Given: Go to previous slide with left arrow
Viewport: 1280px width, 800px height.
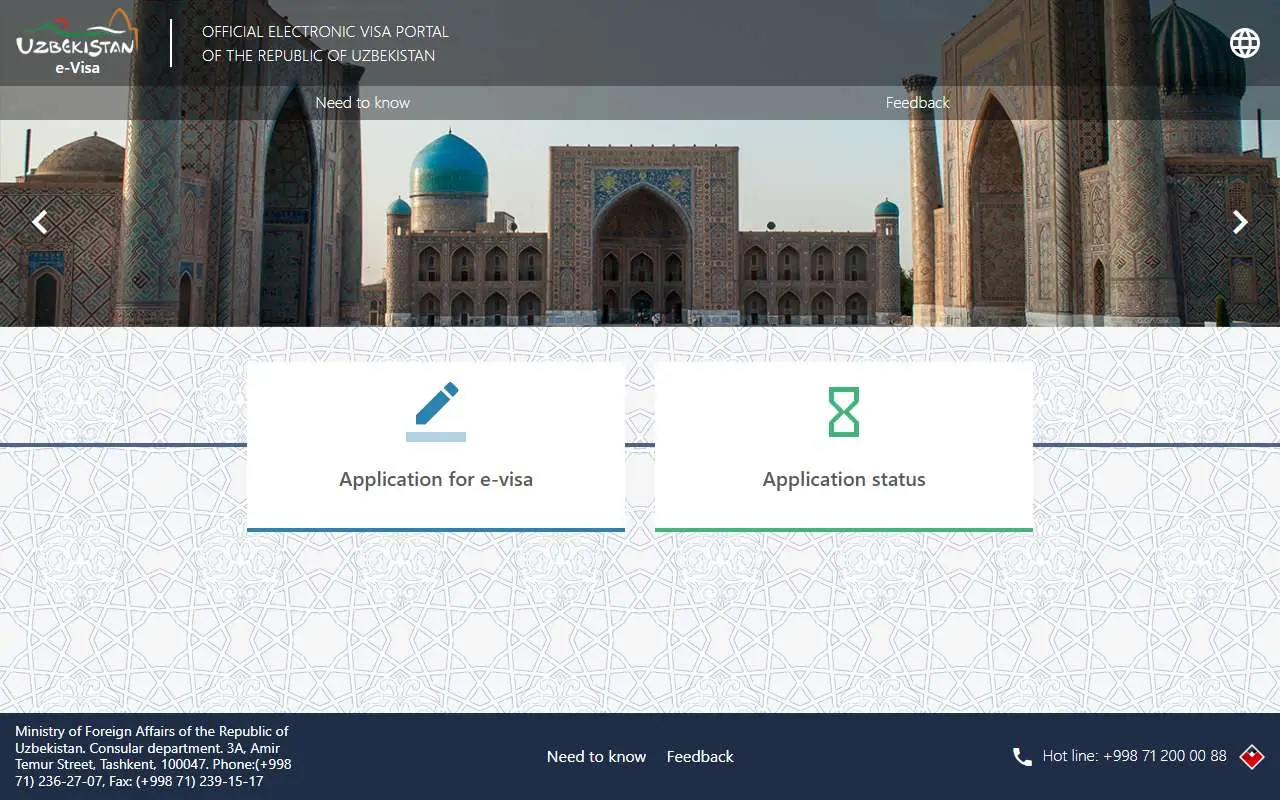Looking at the screenshot, I should pyautogui.click(x=40, y=222).
